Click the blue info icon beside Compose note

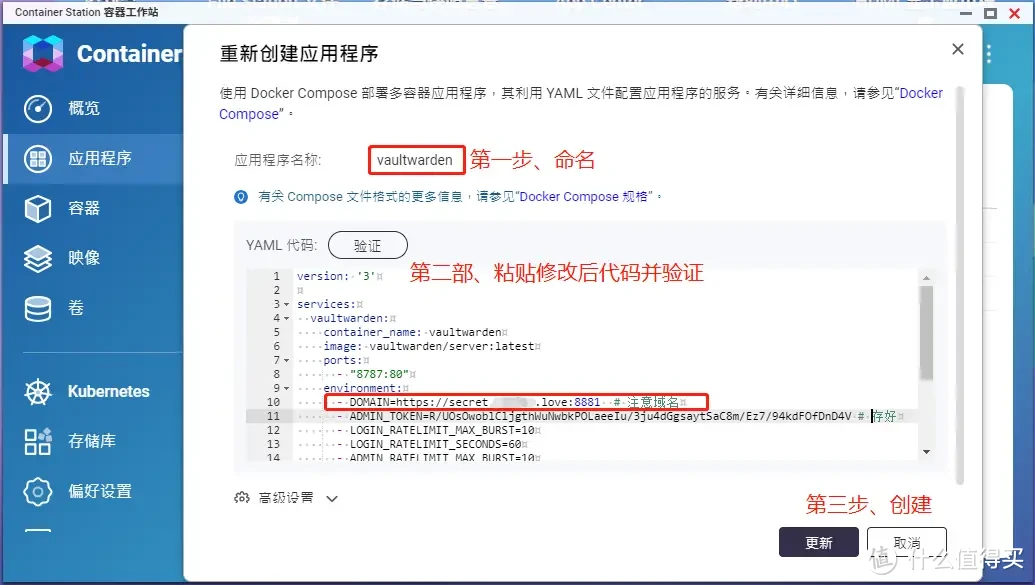click(241, 196)
